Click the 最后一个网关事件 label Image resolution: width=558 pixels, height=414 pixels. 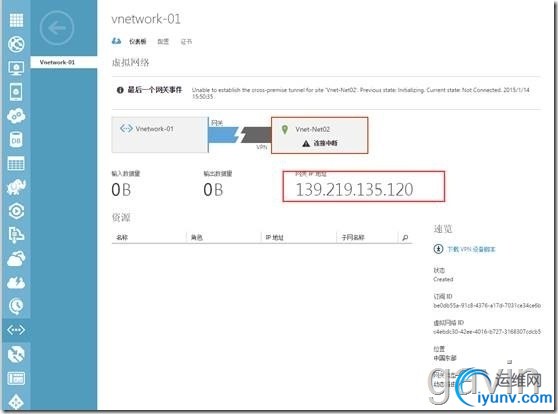[x=155, y=90]
